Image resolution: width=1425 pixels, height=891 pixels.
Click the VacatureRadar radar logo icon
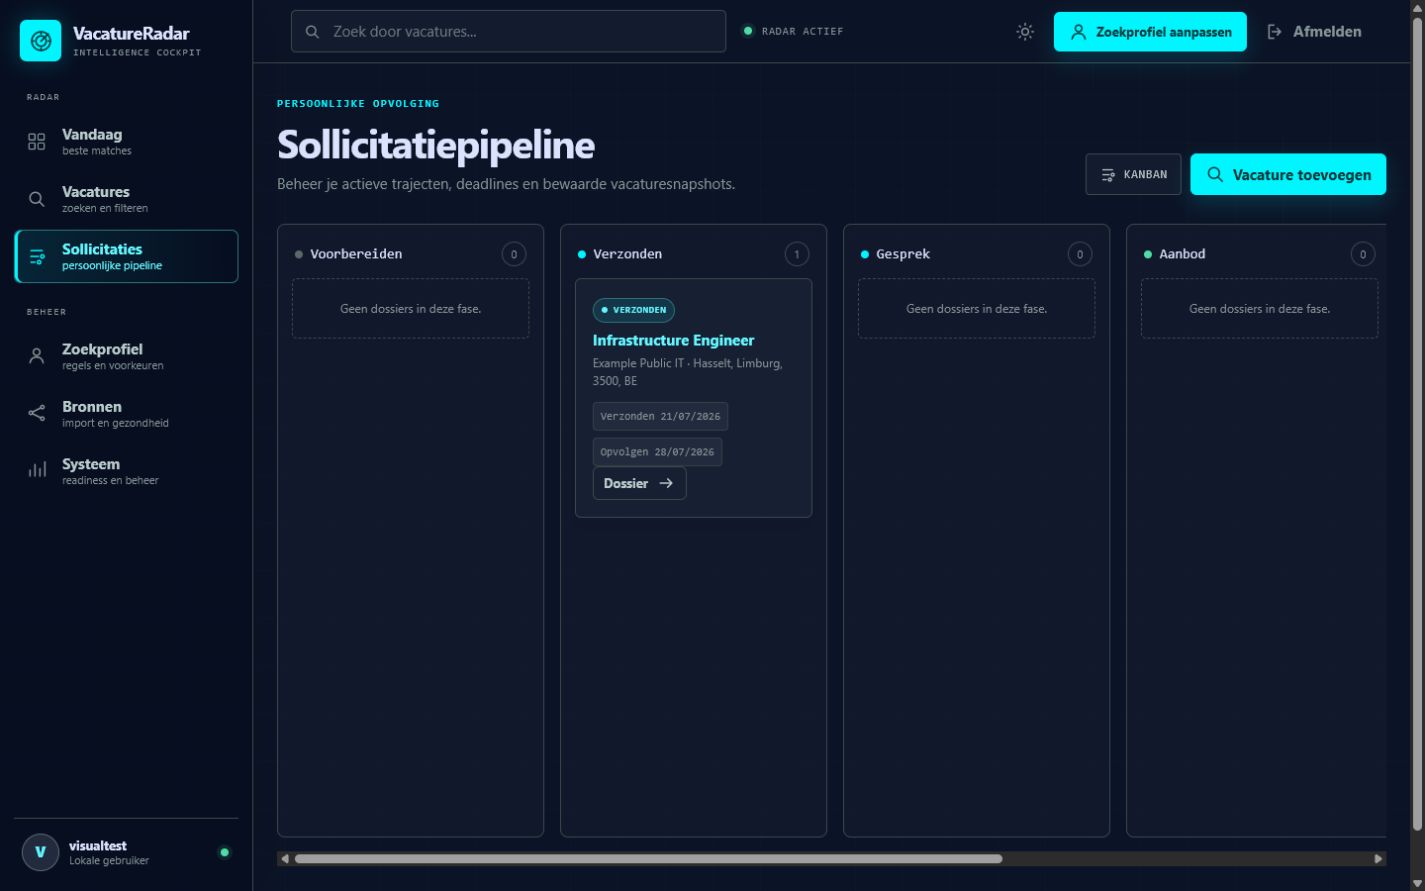pyautogui.click(x=40, y=41)
